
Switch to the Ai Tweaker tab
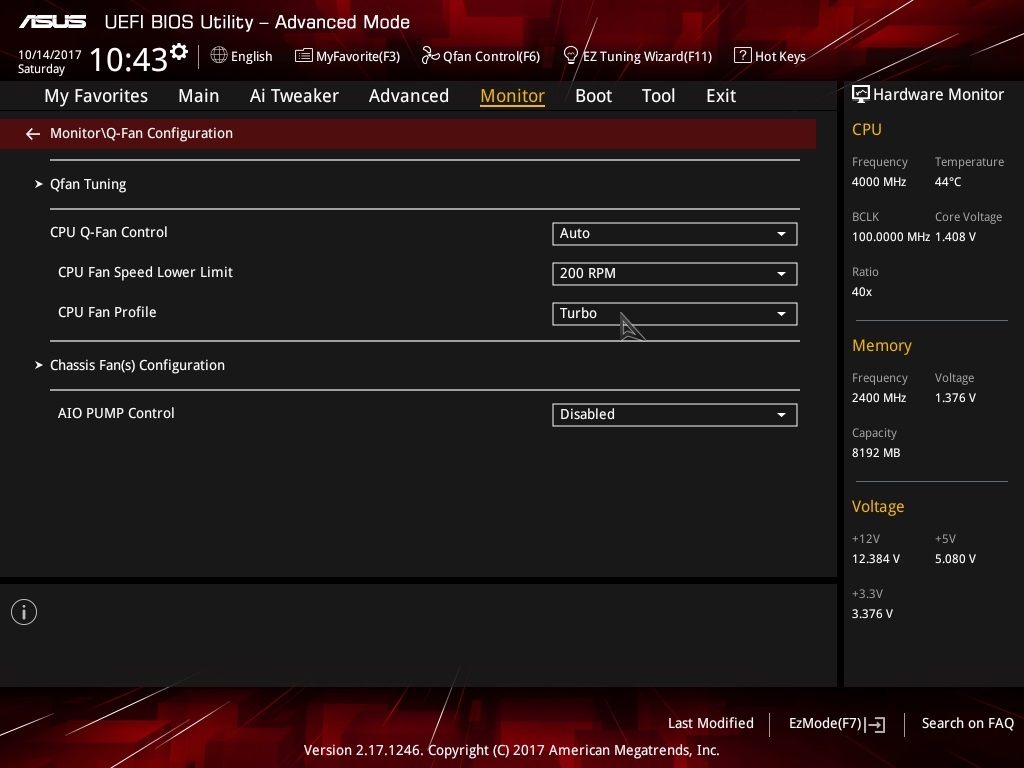click(294, 96)
